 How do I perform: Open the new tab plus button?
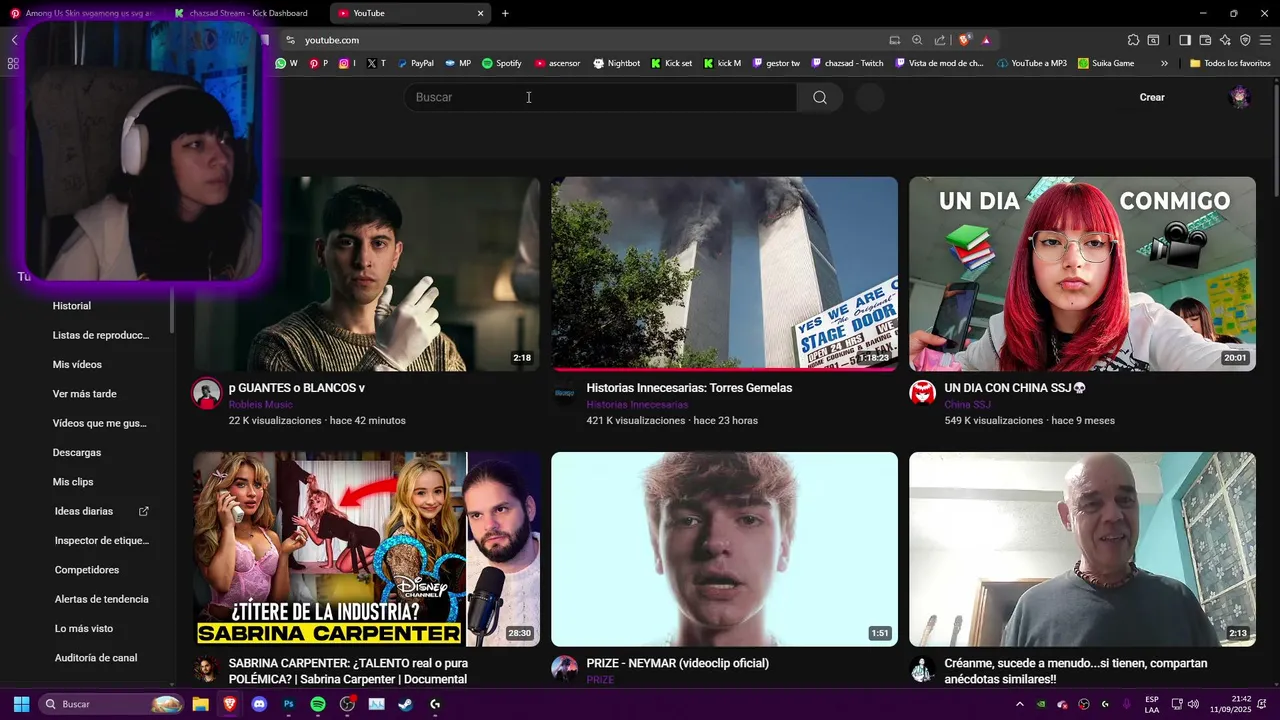click(x=505, y=13)
